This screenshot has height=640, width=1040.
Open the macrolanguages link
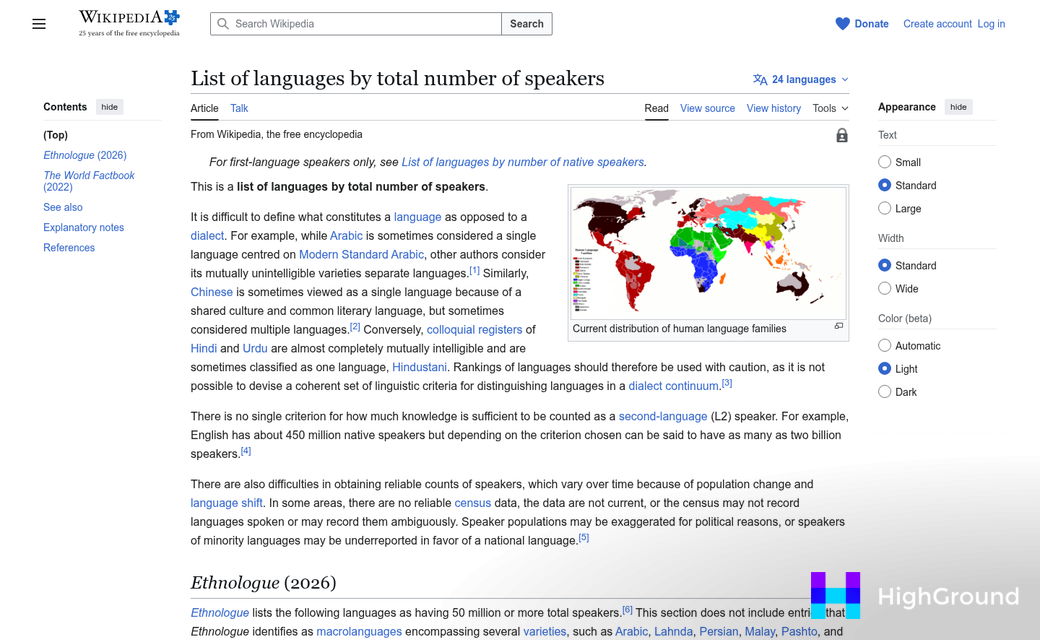(x=359, y=631)
